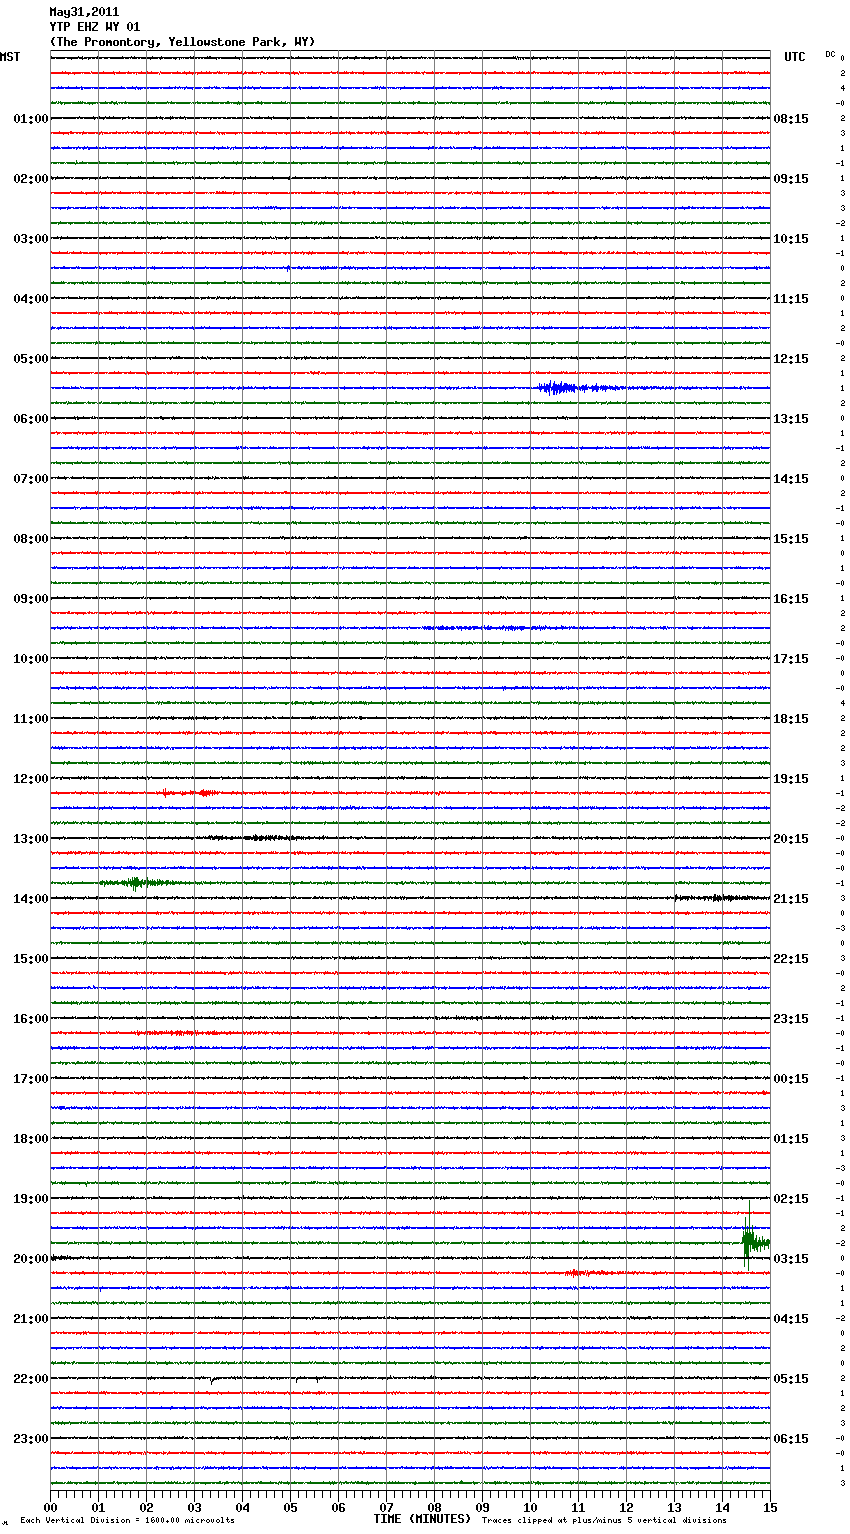Select the station code YTP EHZ WY 01
Screen dimensions: 850x1534
coord(95,27)
